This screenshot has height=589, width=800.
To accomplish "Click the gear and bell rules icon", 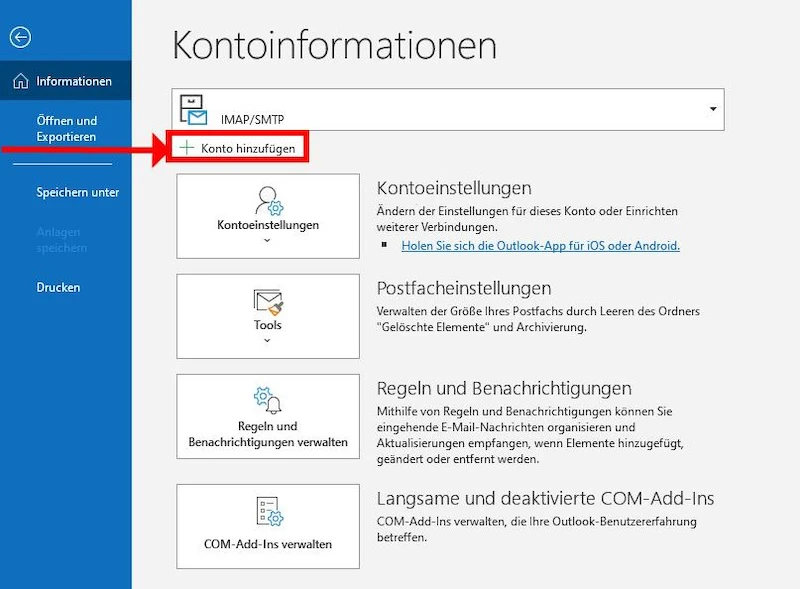I will click(268, 400).
